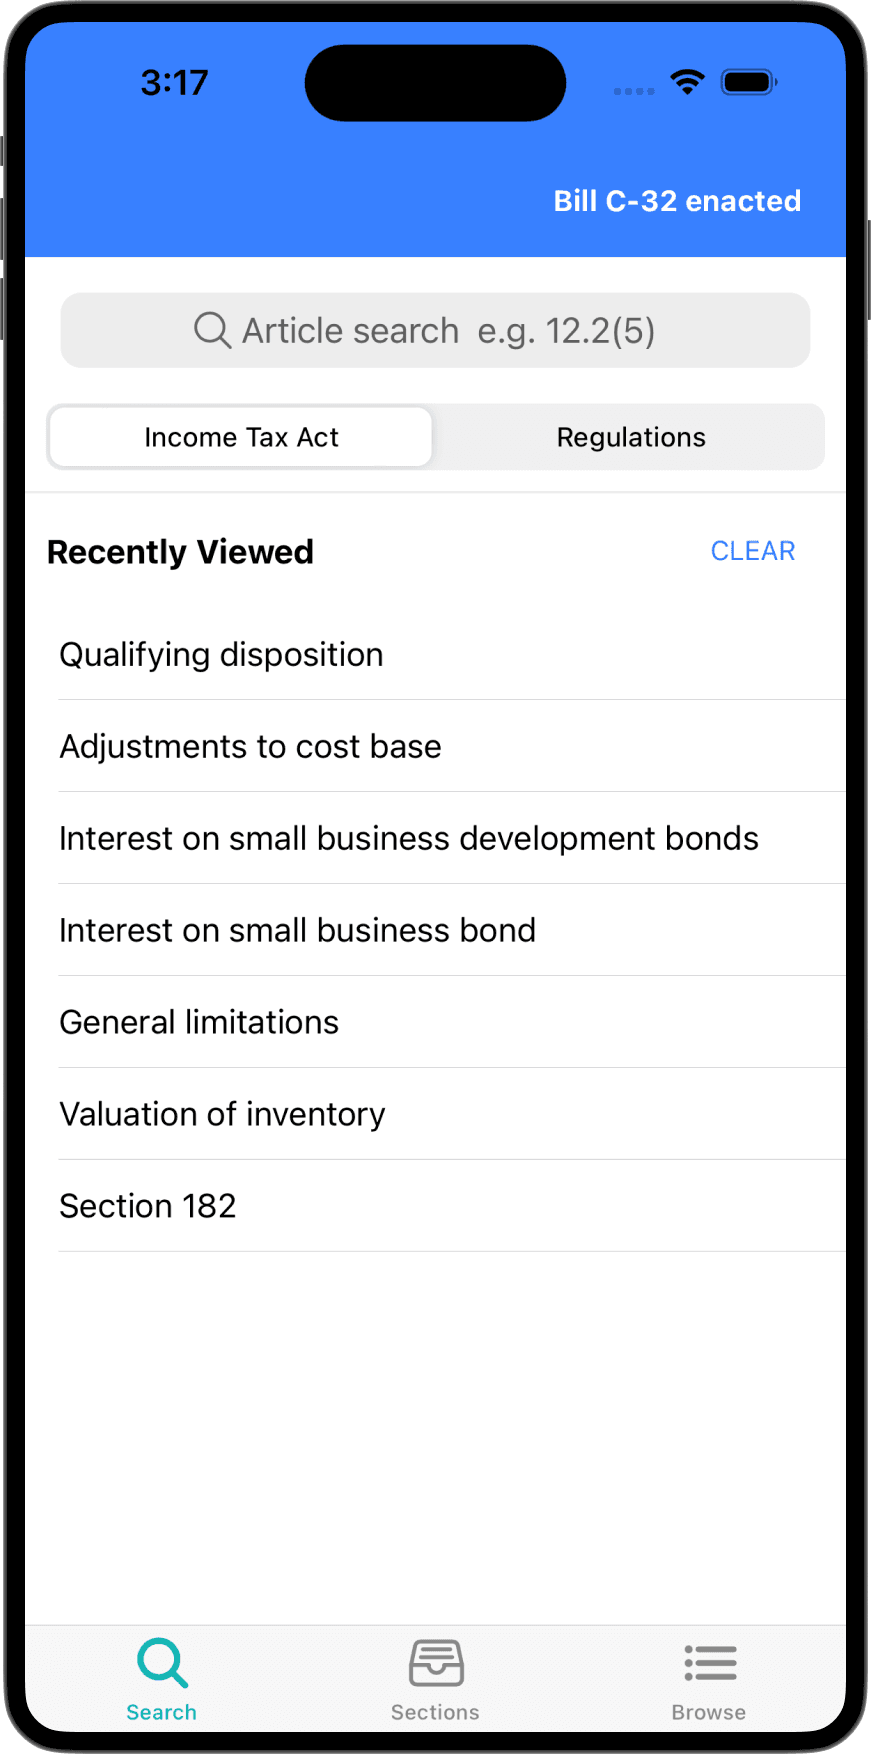The height and width of the screenshot is (1754, 871).
Task: Open Adjustments to cost base entry
Action: pyautogui.click(x=250, y=747)
